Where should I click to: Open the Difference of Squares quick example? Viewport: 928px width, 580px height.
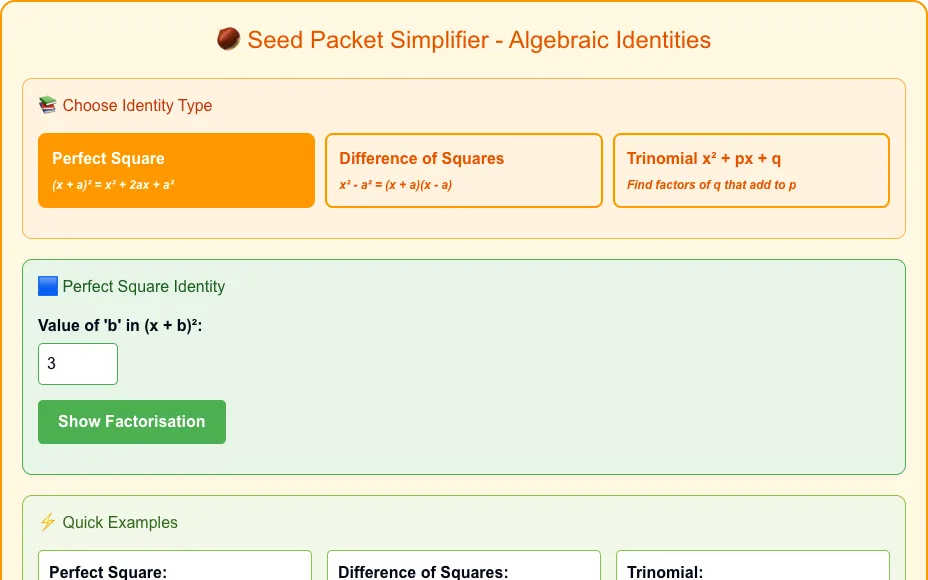click(464, 565)
